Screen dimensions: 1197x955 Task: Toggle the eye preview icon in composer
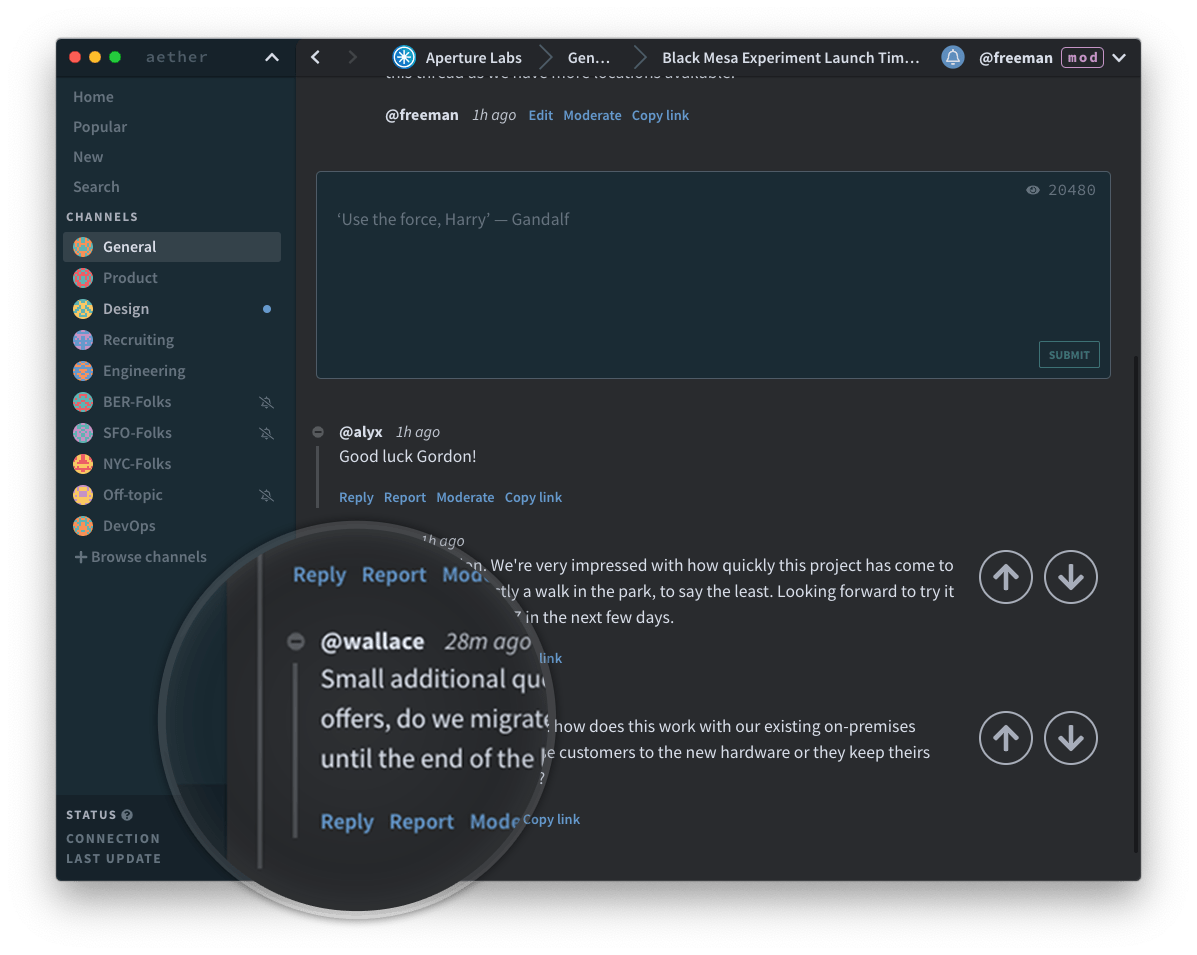1033,190
